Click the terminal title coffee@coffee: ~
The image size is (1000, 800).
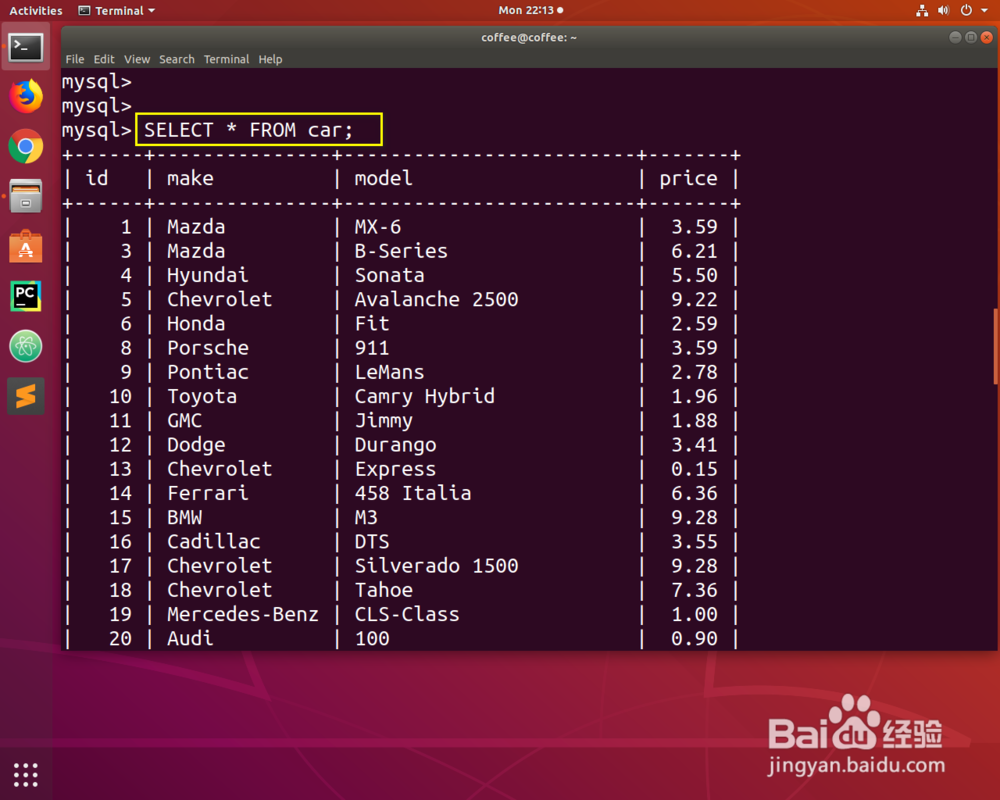[x=529, y=38]
